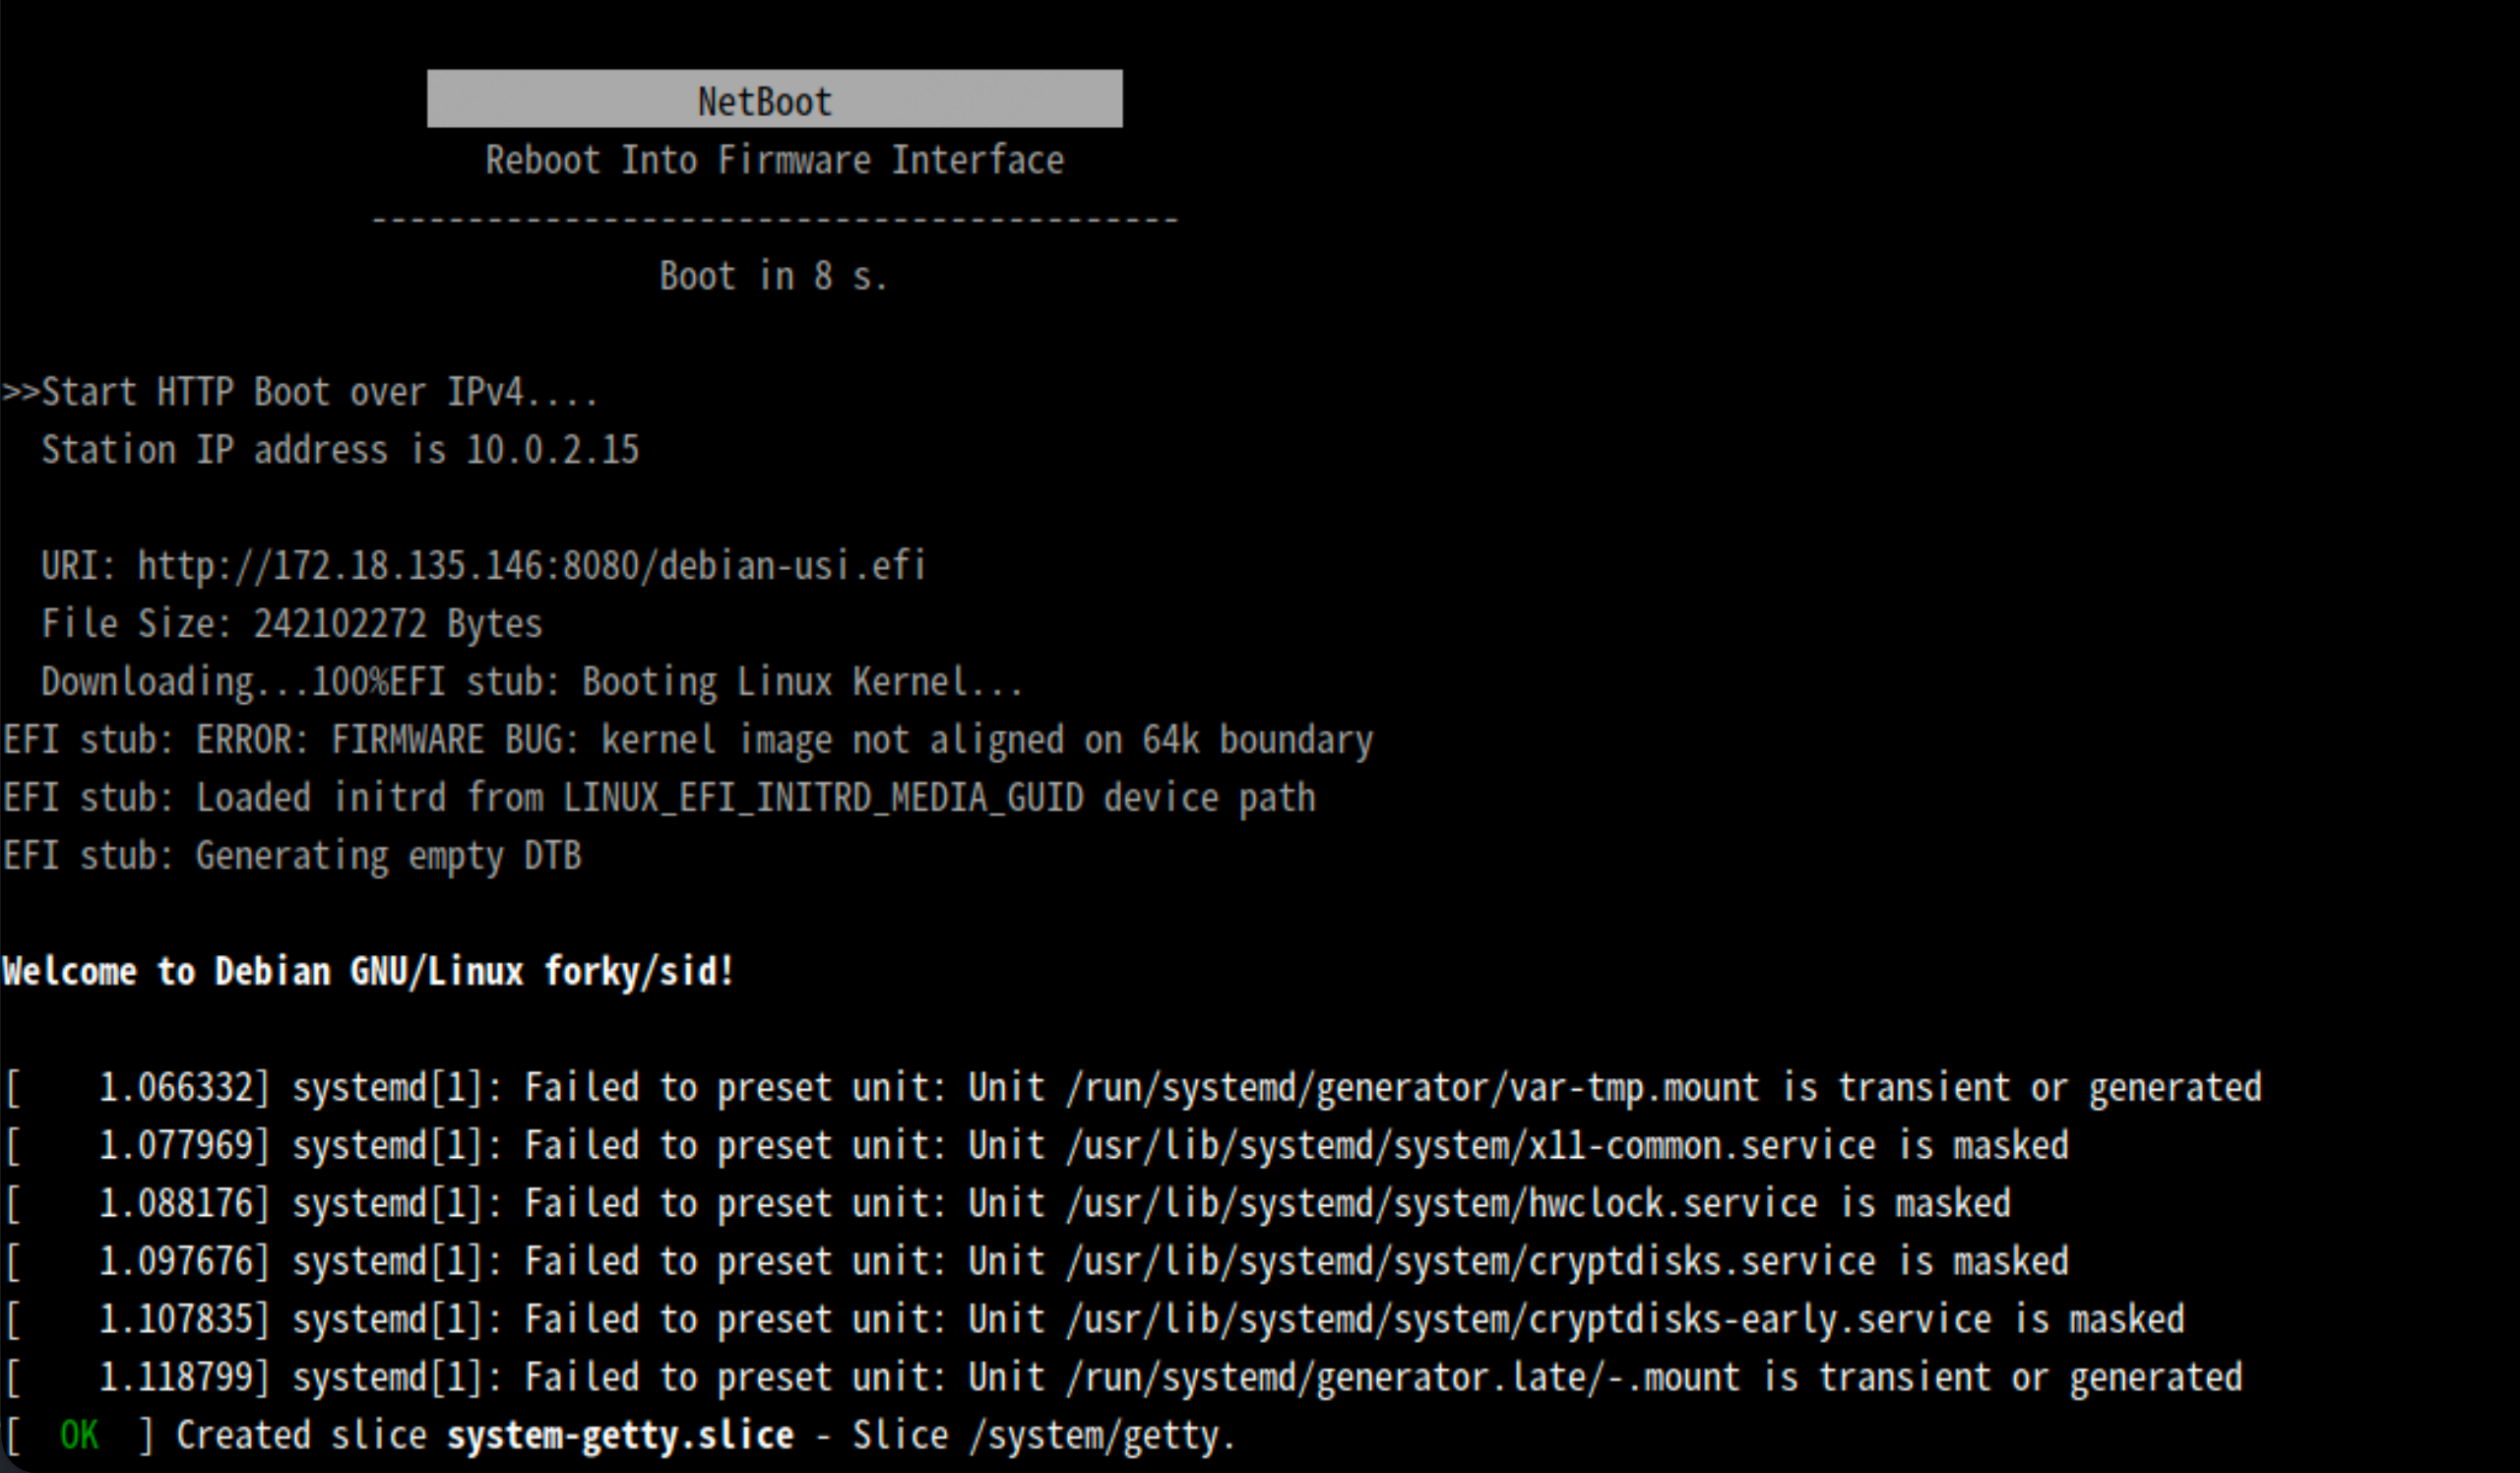The width and height of the screenshot is (2520, 1473).
Task: Click the FIRMWARE BUG kernel alignment error
Action: (x=690, y=738)
